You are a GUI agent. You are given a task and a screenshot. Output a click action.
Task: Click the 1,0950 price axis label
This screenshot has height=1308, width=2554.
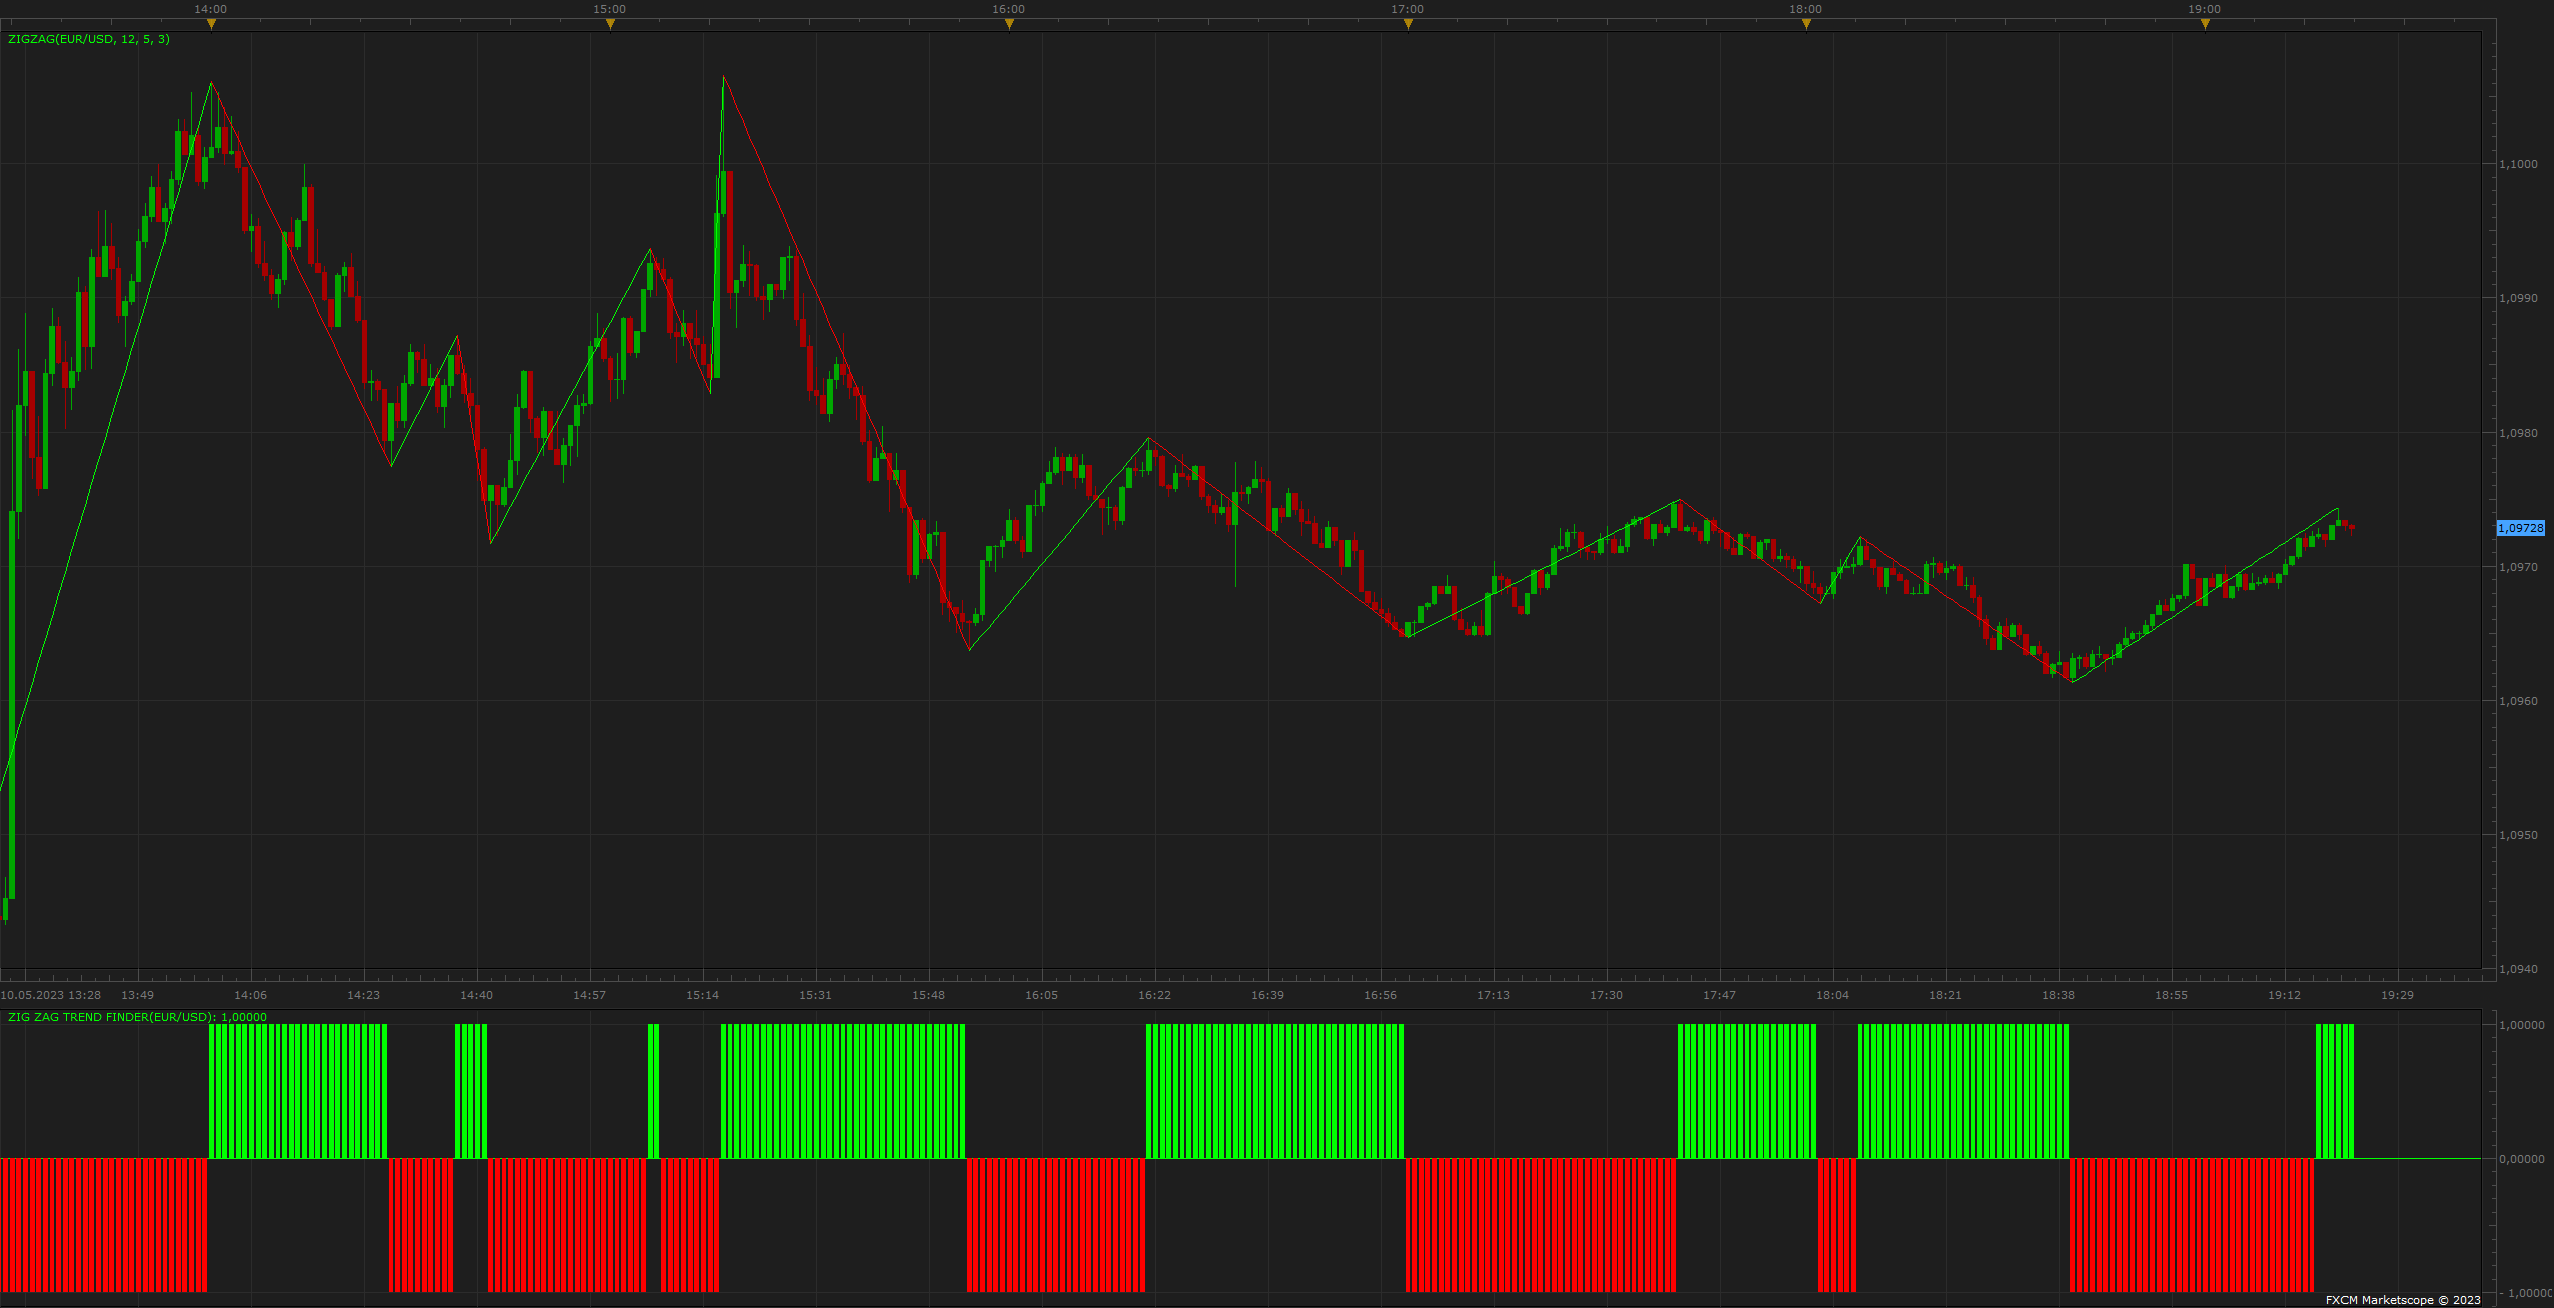point(2518,835)
